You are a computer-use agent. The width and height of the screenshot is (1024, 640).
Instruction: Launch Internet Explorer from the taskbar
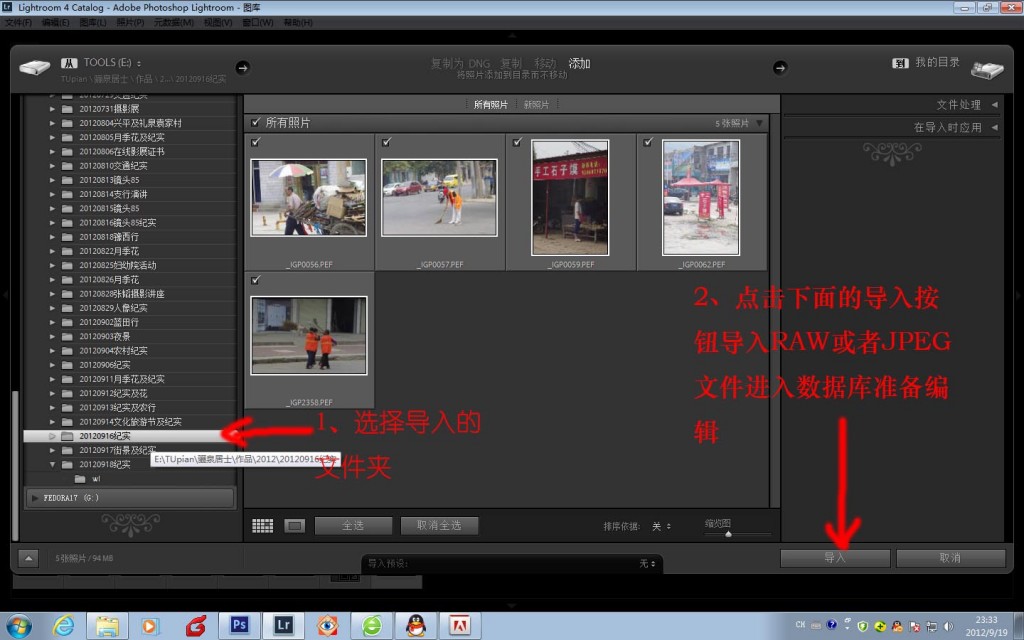(63, 626)
